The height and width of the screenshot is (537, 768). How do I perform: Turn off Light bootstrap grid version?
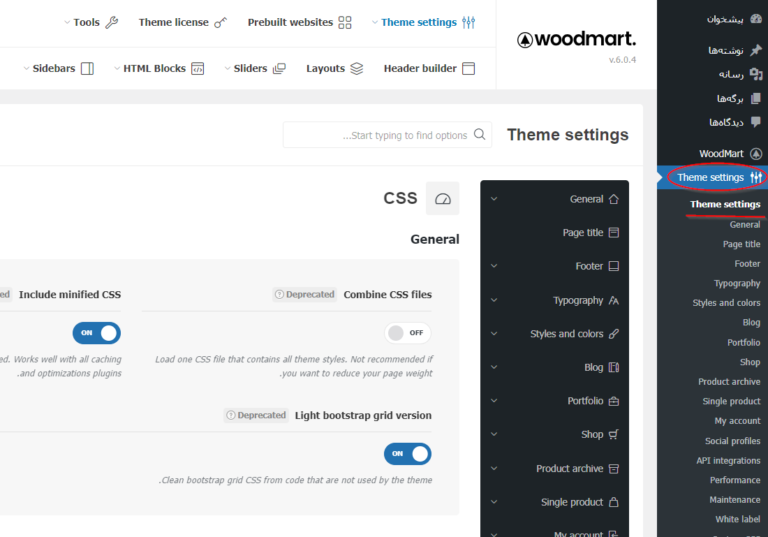(408, 454)
